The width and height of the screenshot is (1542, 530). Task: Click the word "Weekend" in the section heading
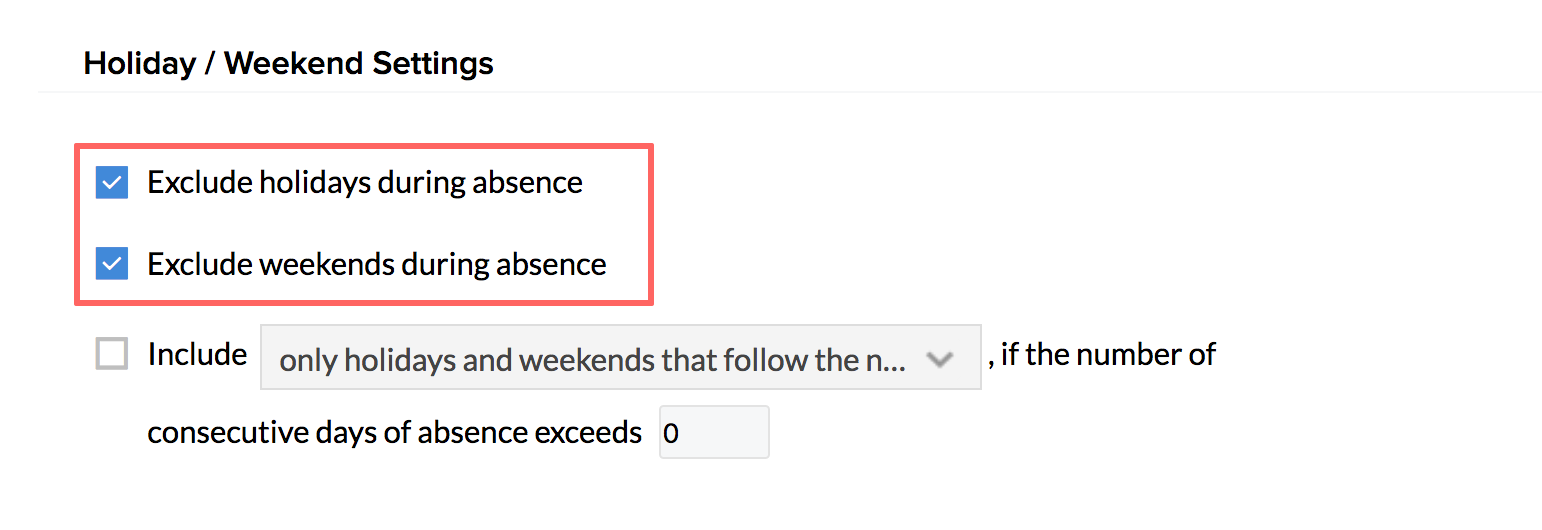click(x=294, y=64)
